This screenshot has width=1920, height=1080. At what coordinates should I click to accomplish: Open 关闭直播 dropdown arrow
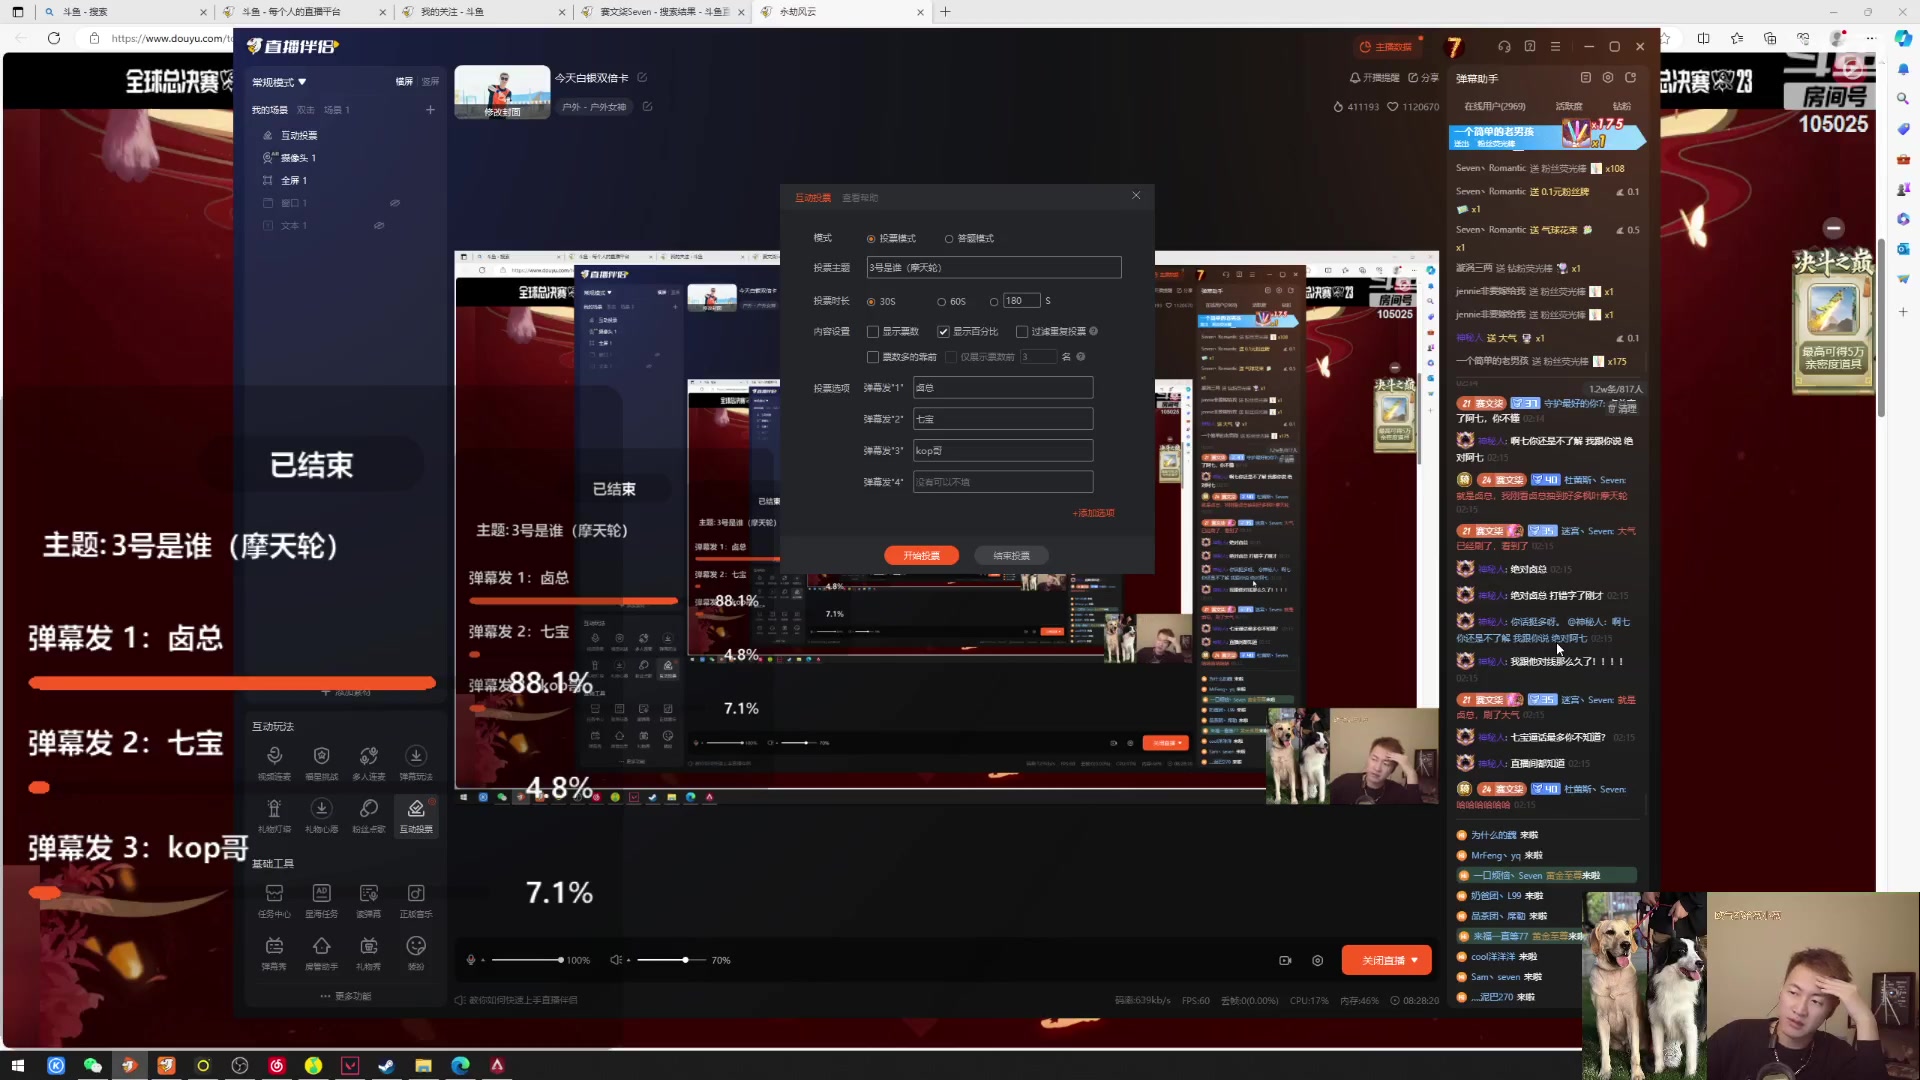1414,960
